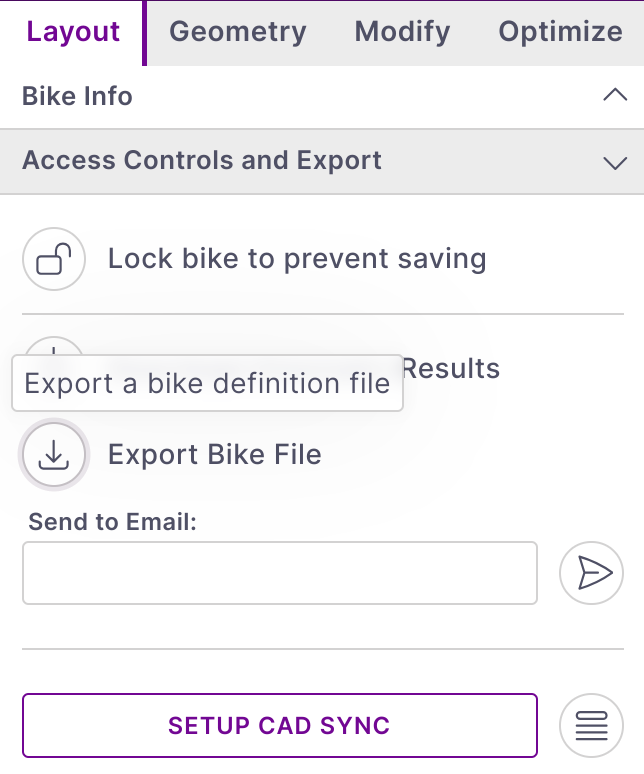Toggle the Access Controls and Export chevron
This screenshot has height=774, width=644.
coord(615,162)
